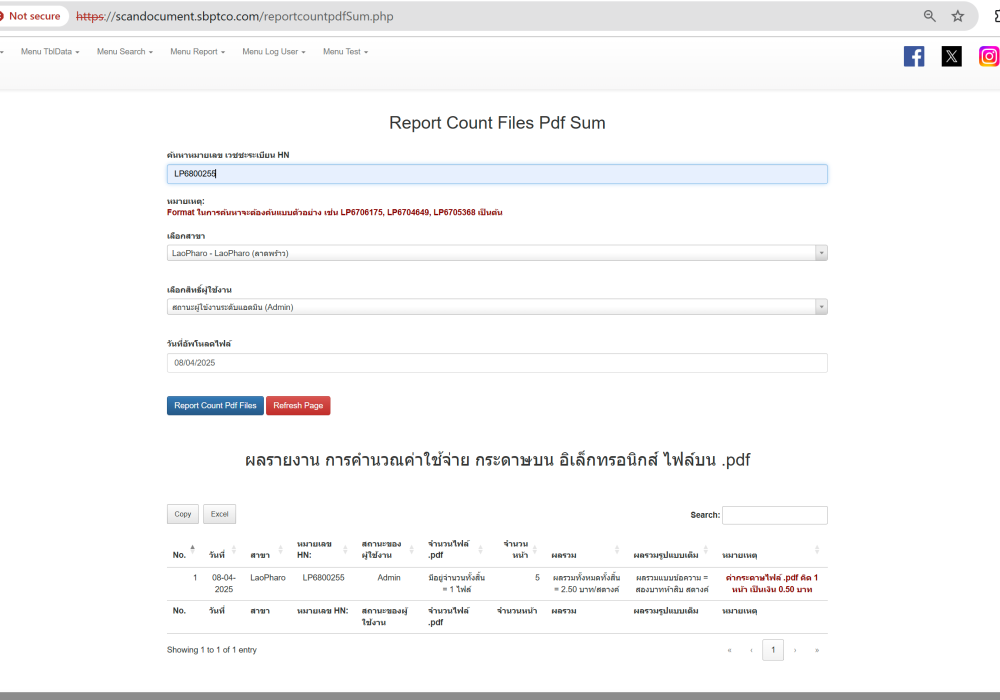Open the Menu Report menu
This screenshot has width=1000, height=700.
pyautogui.click(x=197, y=52)
